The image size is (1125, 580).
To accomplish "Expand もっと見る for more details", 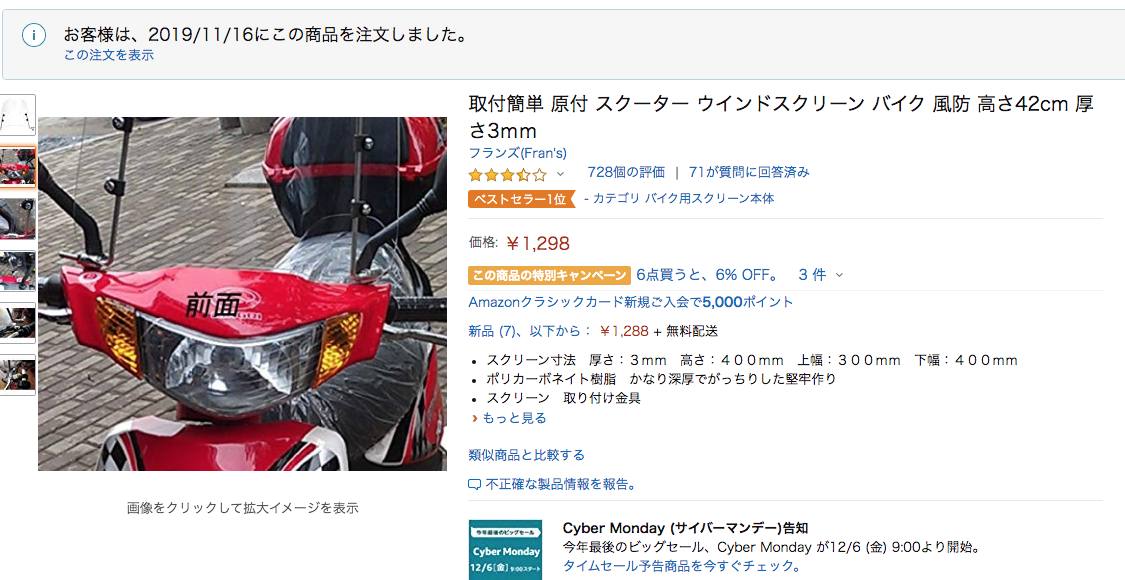I will point(509,418).
